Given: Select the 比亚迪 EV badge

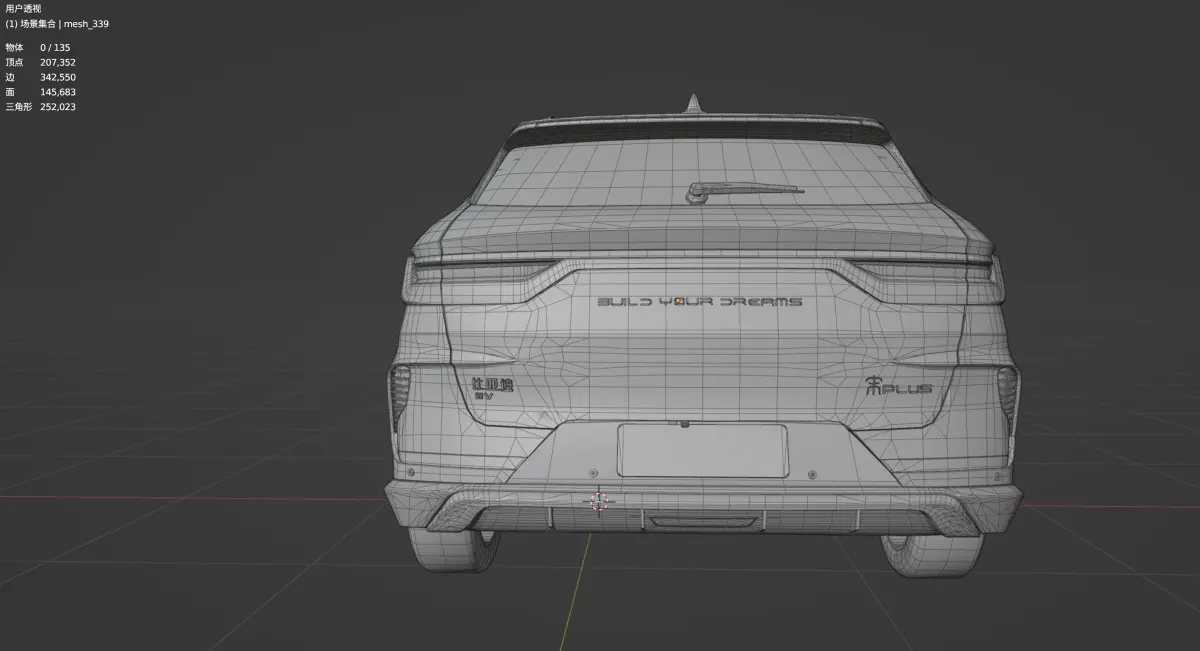Looking at the screenshot, I should click(491, 389).
